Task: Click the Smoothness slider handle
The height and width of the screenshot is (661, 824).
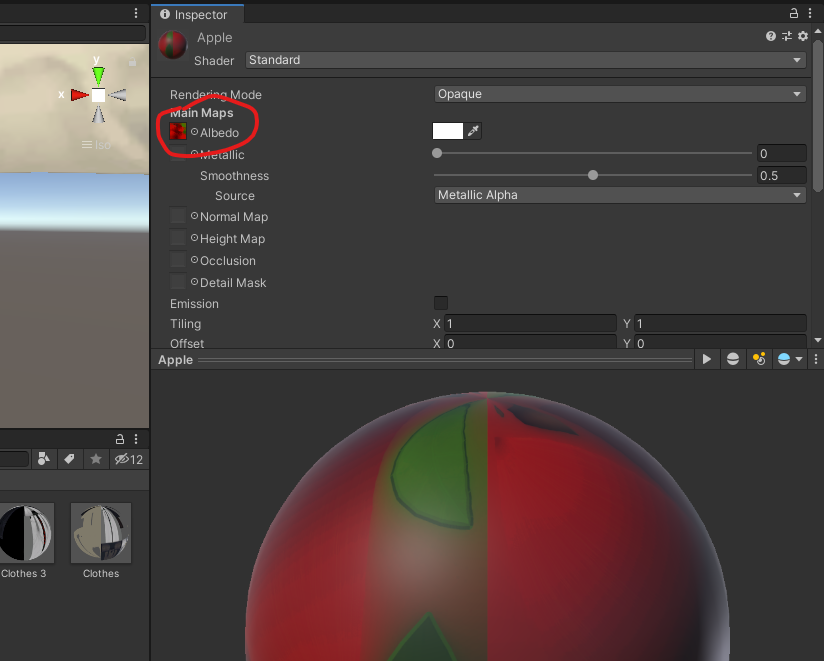Action: [593, 175]
